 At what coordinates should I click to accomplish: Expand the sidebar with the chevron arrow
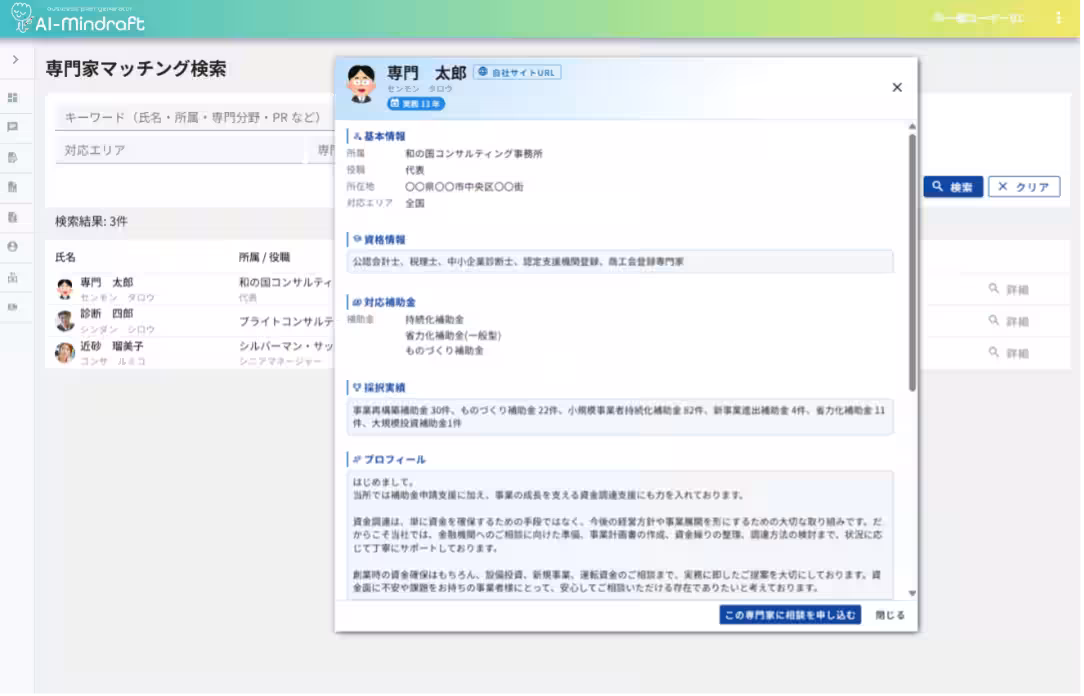coord(15,60)
